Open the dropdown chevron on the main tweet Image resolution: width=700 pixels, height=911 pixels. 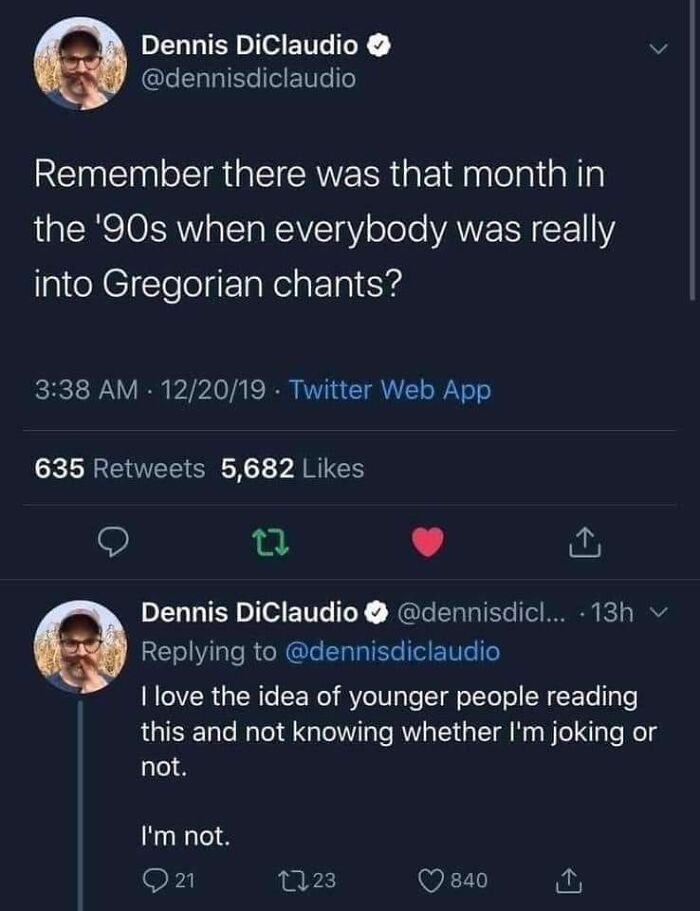coord(657,46)
